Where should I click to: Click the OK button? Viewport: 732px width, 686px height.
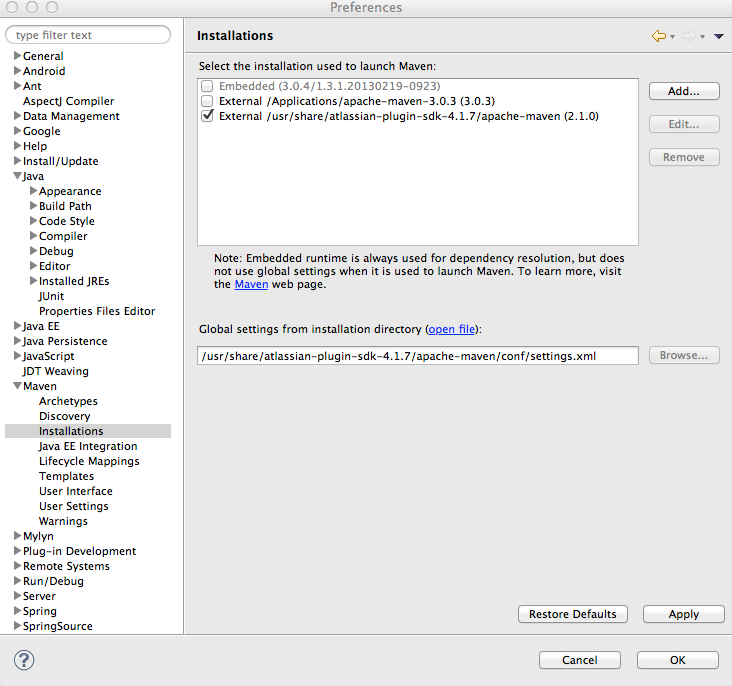pyautogui.click(x=678, y=660)
